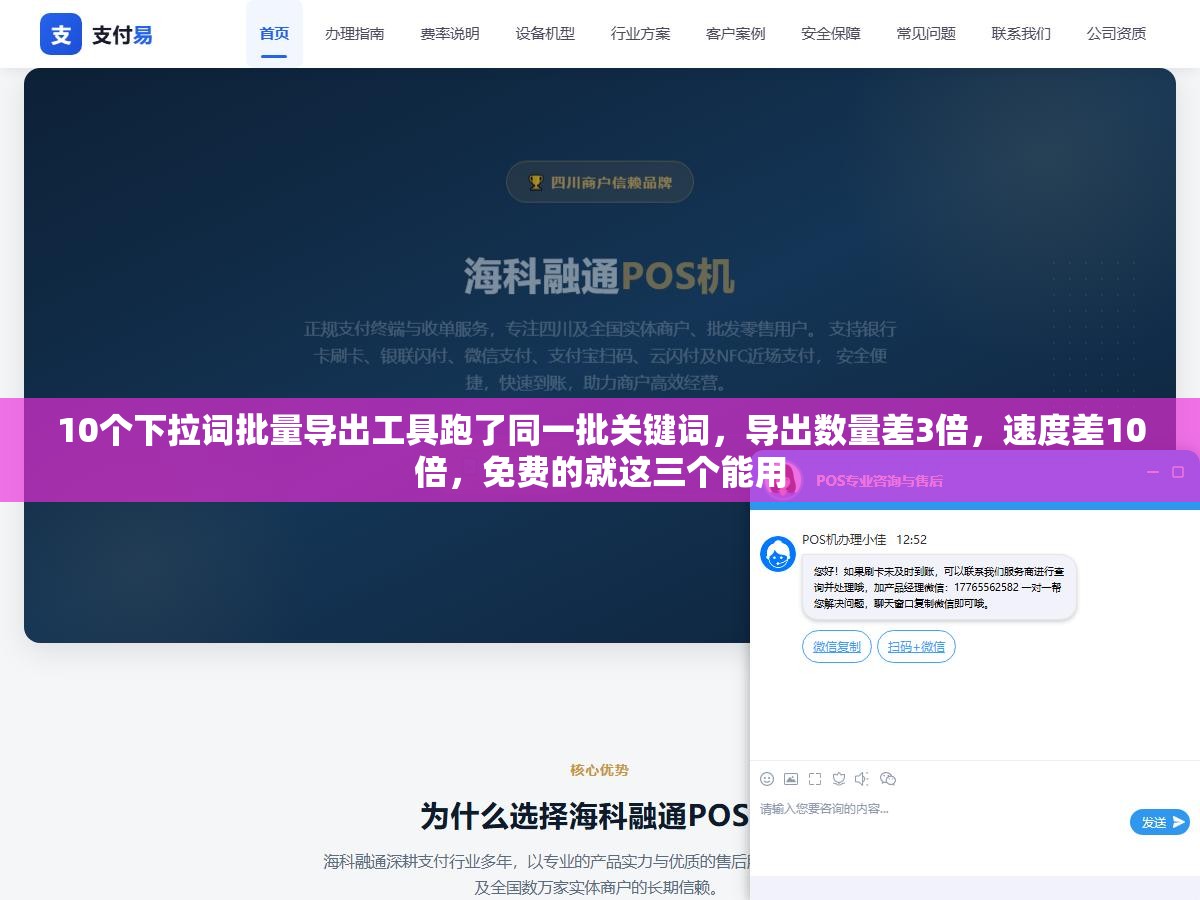Open the emoji picker in chat
Screen dimensions: 1200x900
point(767,779)
